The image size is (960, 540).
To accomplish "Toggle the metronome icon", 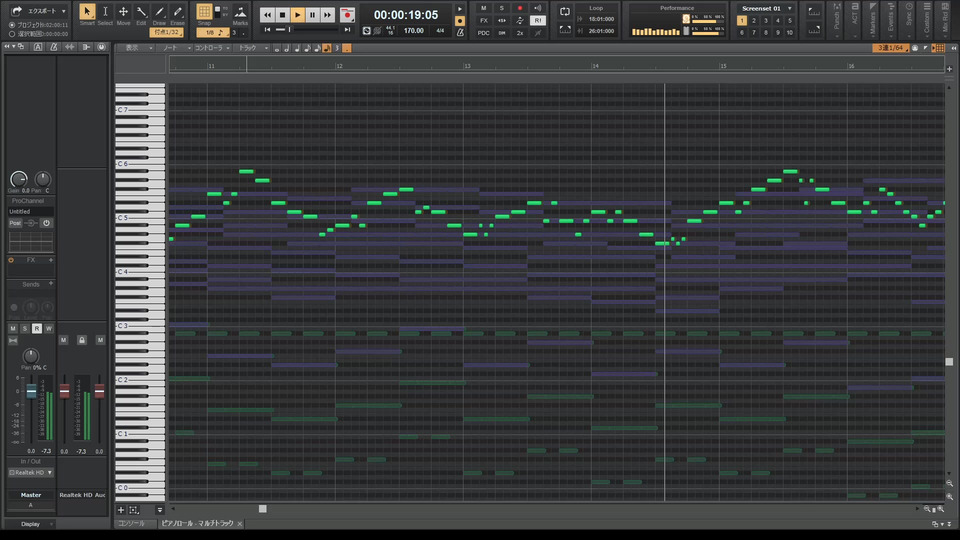I will [x=460, y=32].
